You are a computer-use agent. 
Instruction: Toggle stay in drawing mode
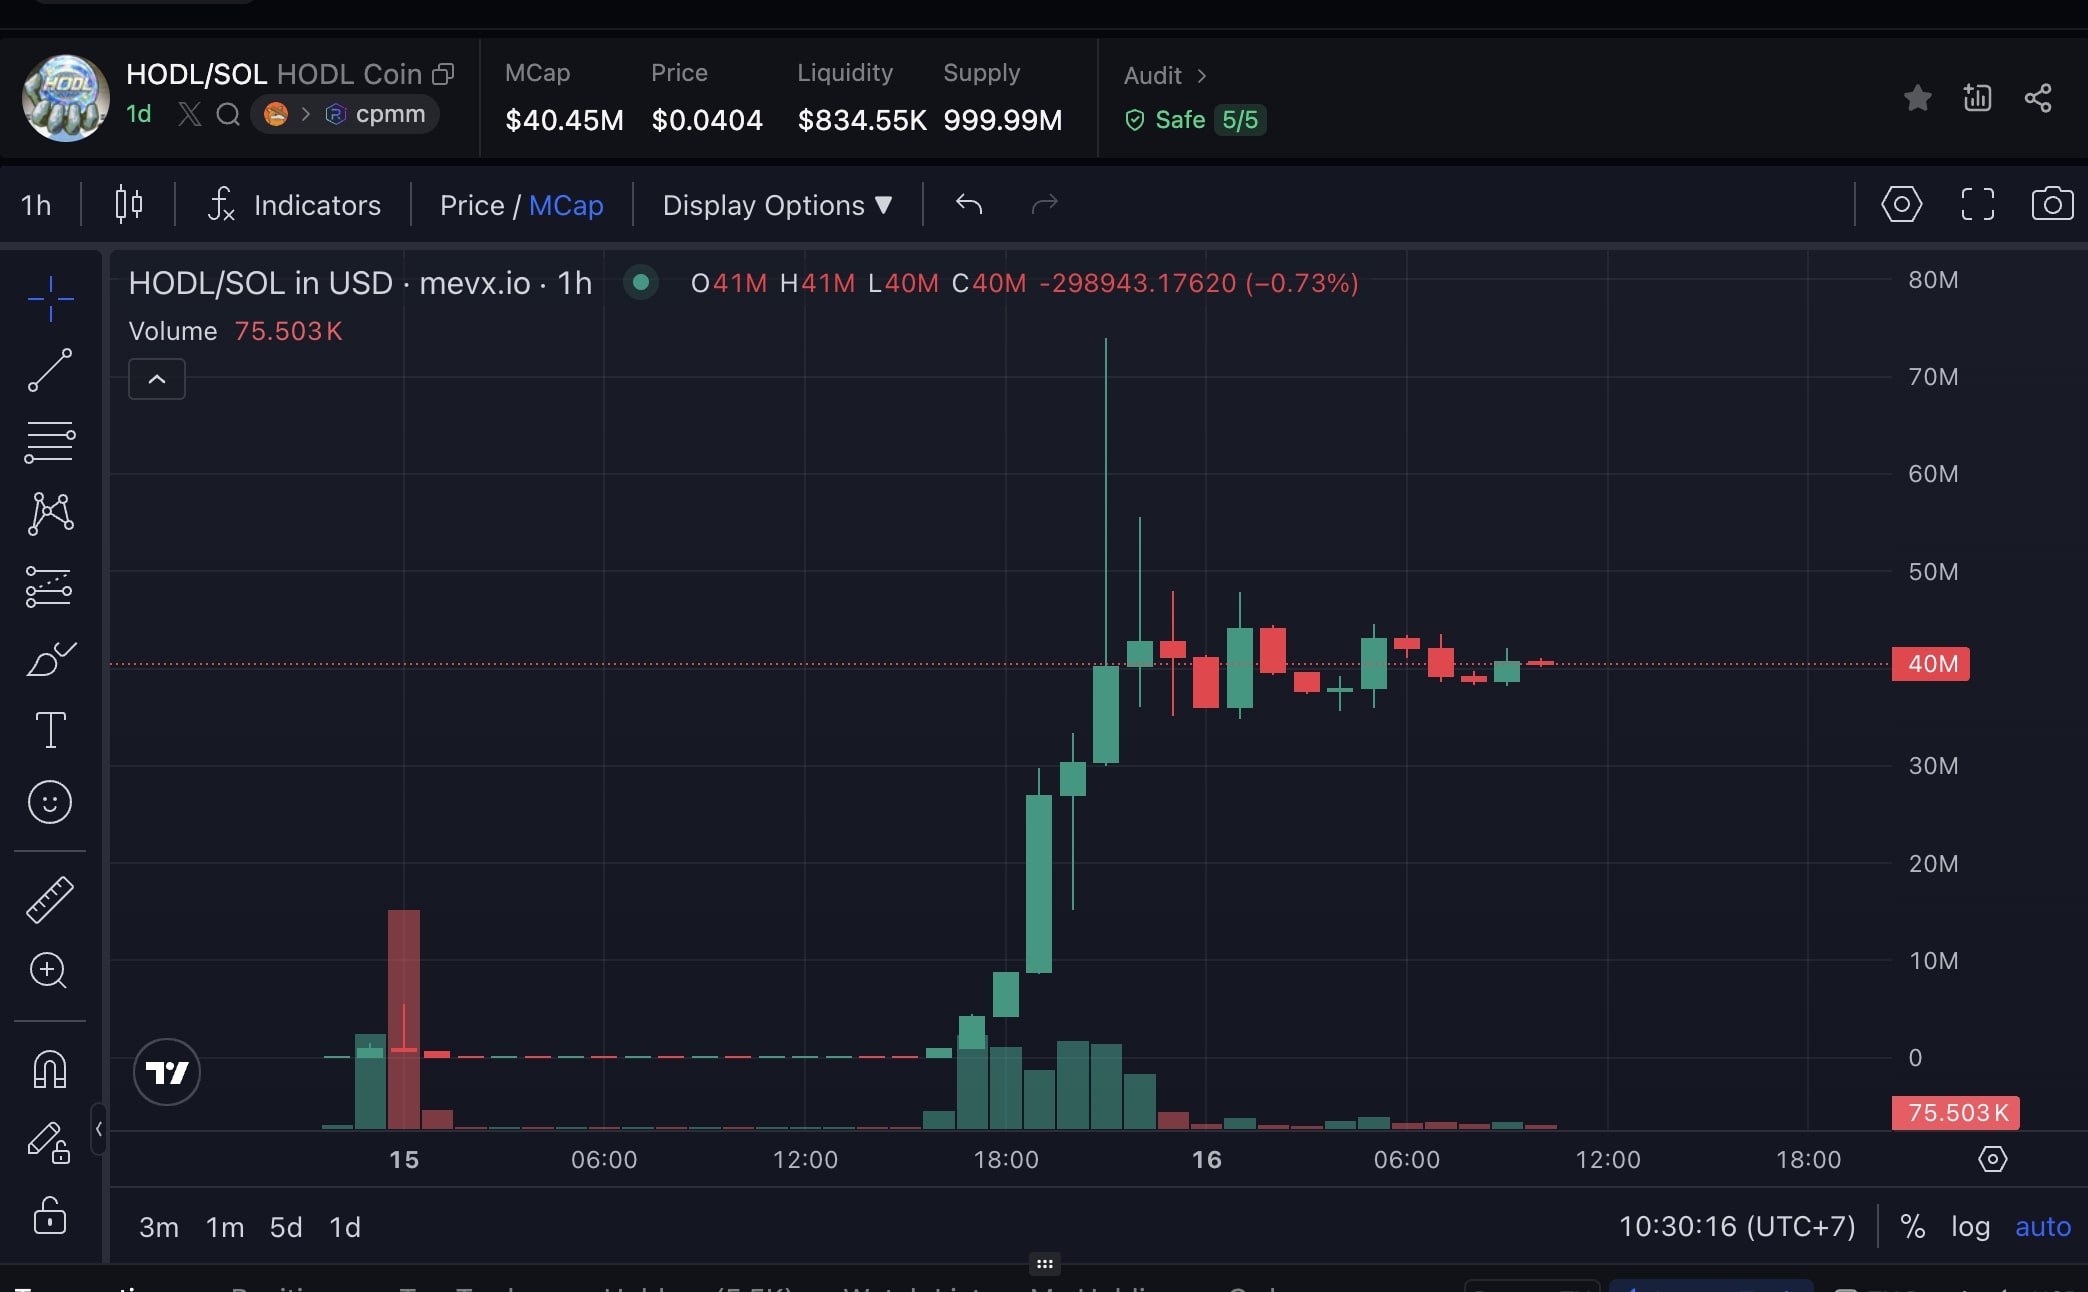point(48,1141)
